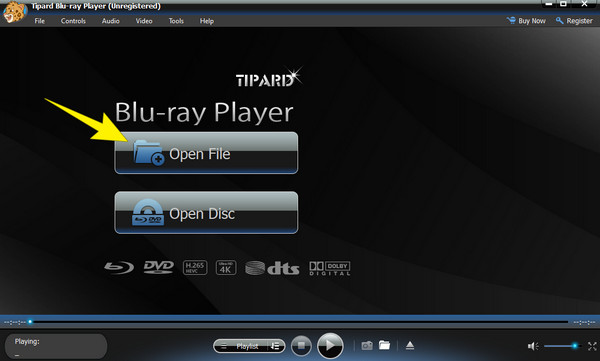Open the Tools menu
This screenshot has height=361, width=600.
(x=176, y=21)
